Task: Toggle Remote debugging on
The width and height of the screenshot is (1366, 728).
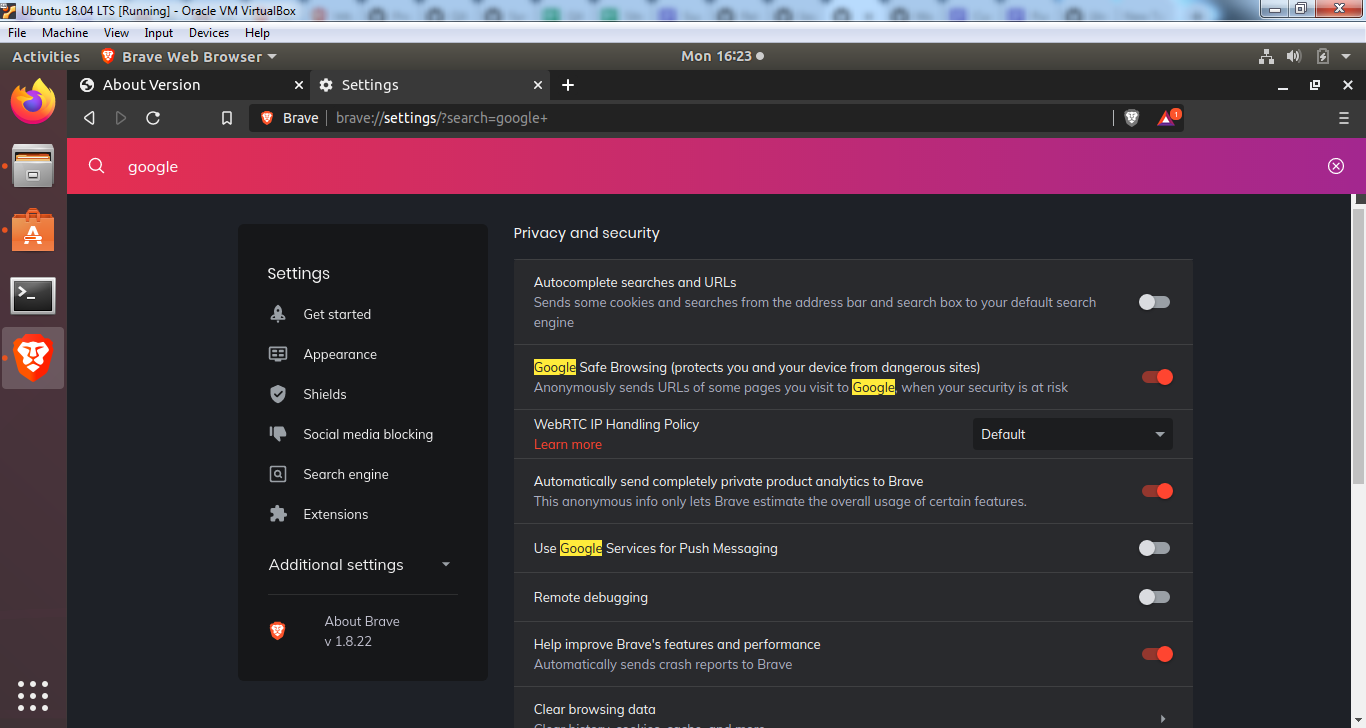Action: 1154,597
